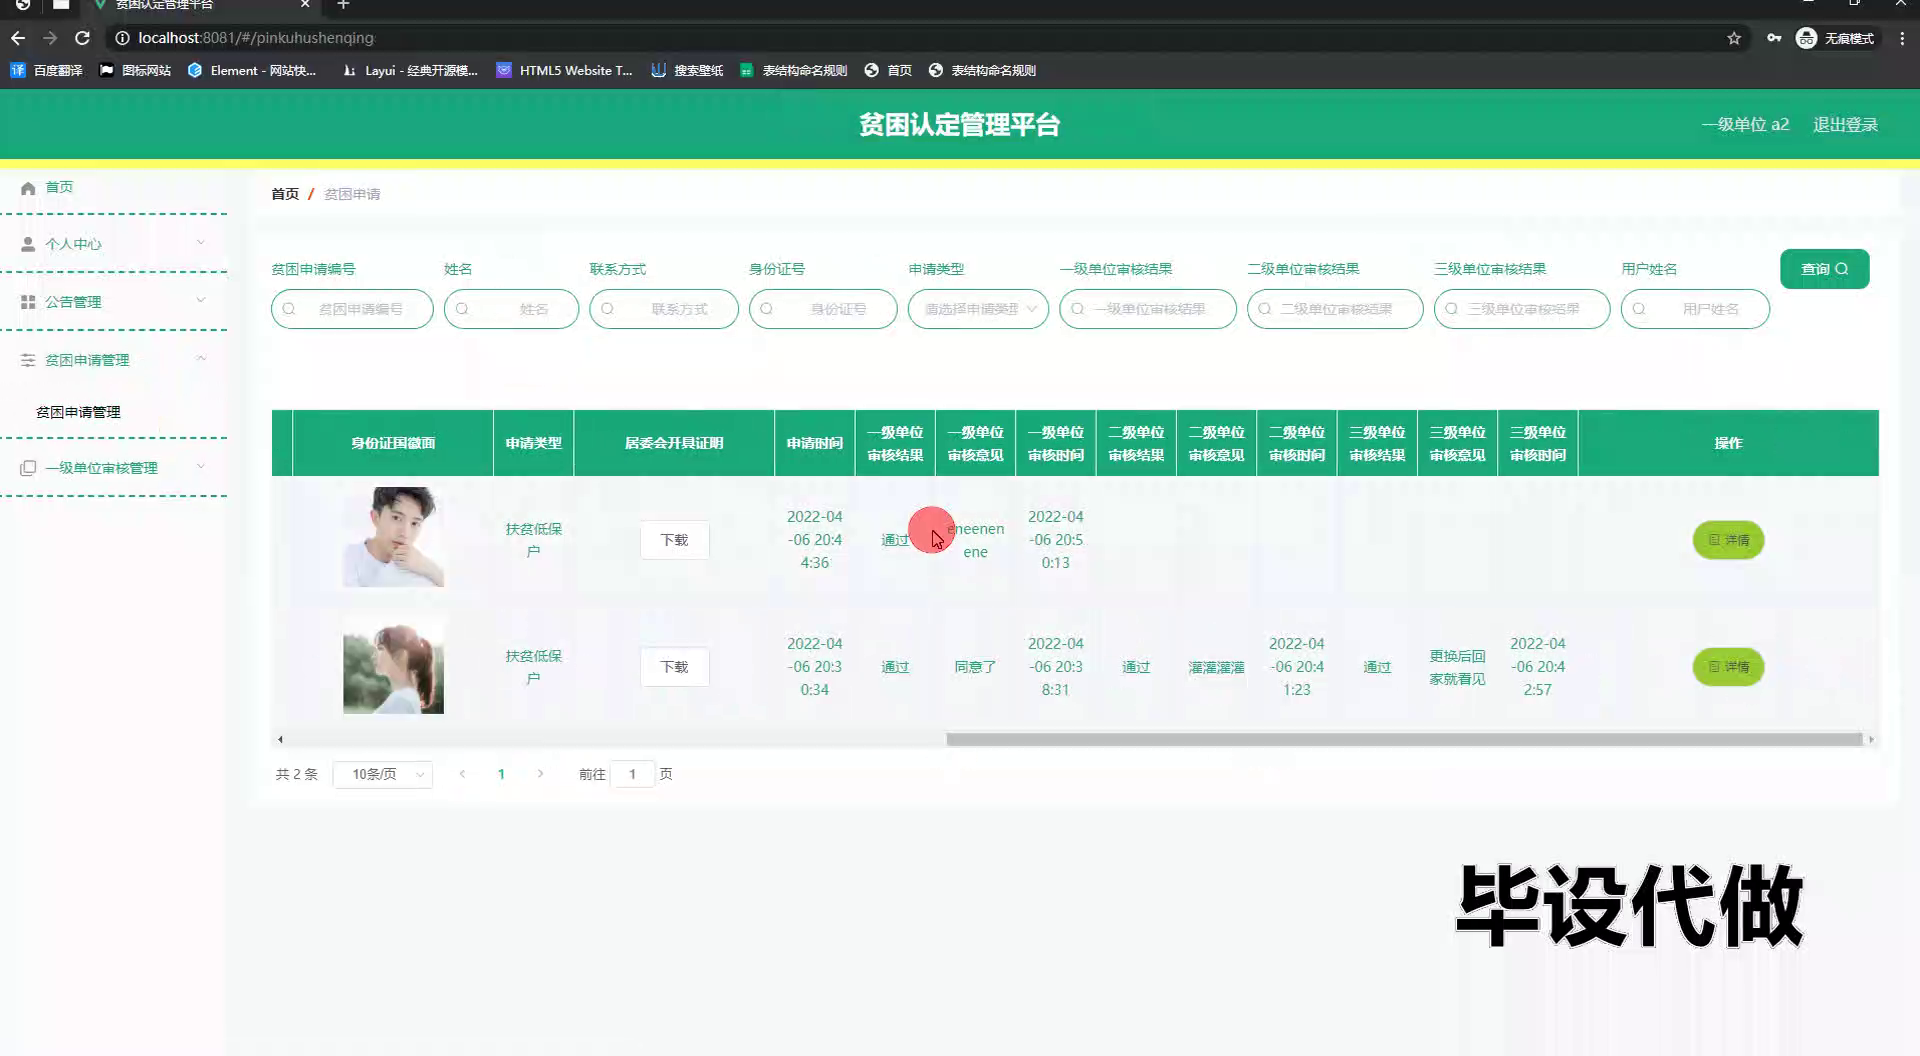Click page number 1
This screenshot has width=1920, height=1056.
point(501,774)
